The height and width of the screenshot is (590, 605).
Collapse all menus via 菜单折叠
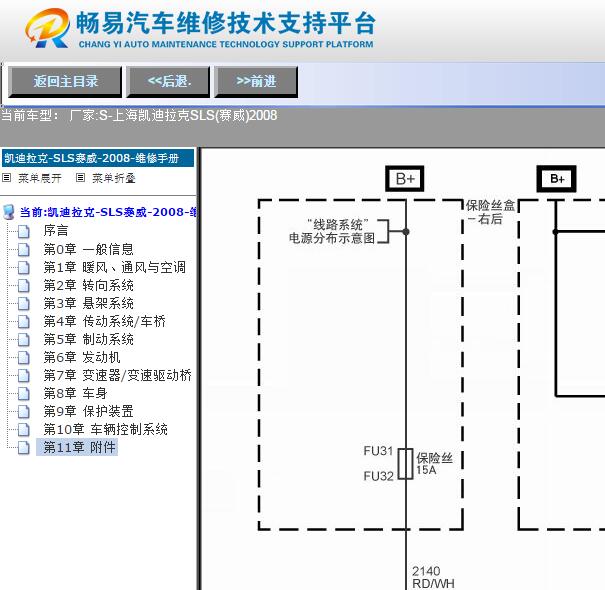[x=114, y=178]
